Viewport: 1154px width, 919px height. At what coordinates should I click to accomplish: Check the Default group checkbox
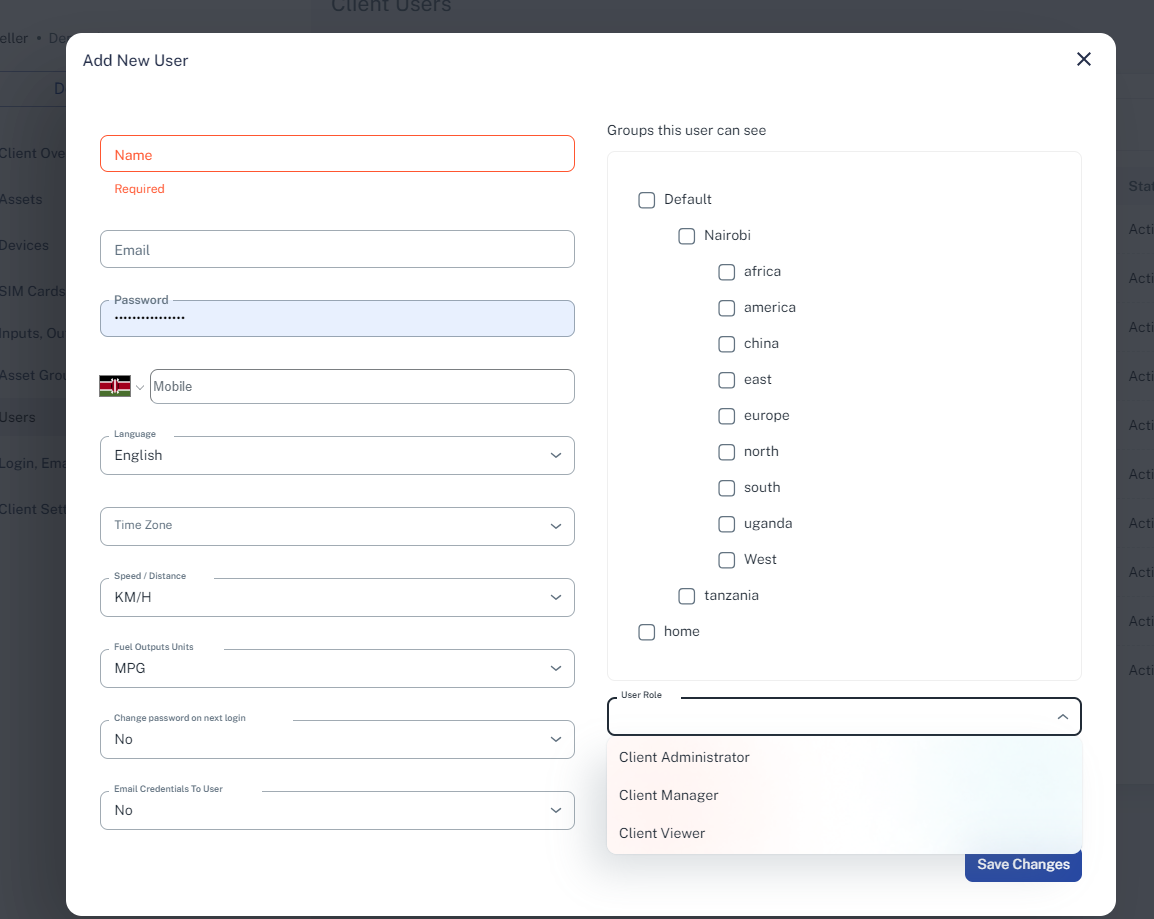click(646, 200)
